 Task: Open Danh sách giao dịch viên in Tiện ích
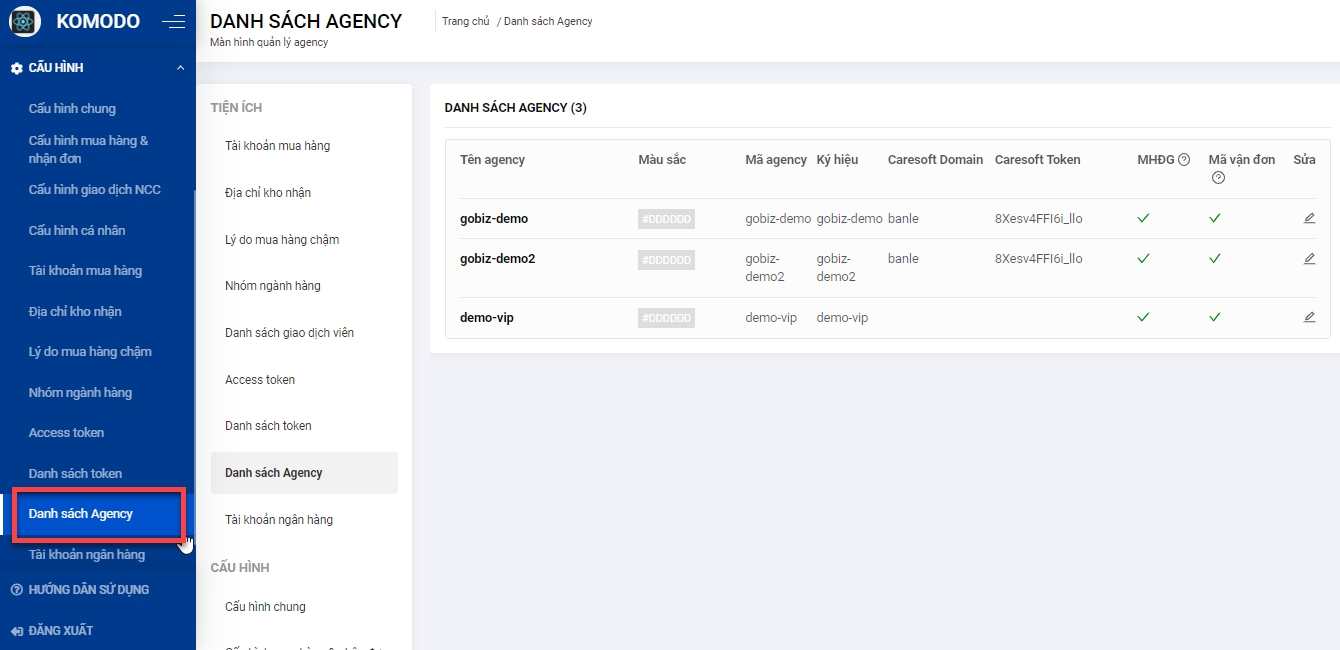pyautogui.click(x=289, y=333)
